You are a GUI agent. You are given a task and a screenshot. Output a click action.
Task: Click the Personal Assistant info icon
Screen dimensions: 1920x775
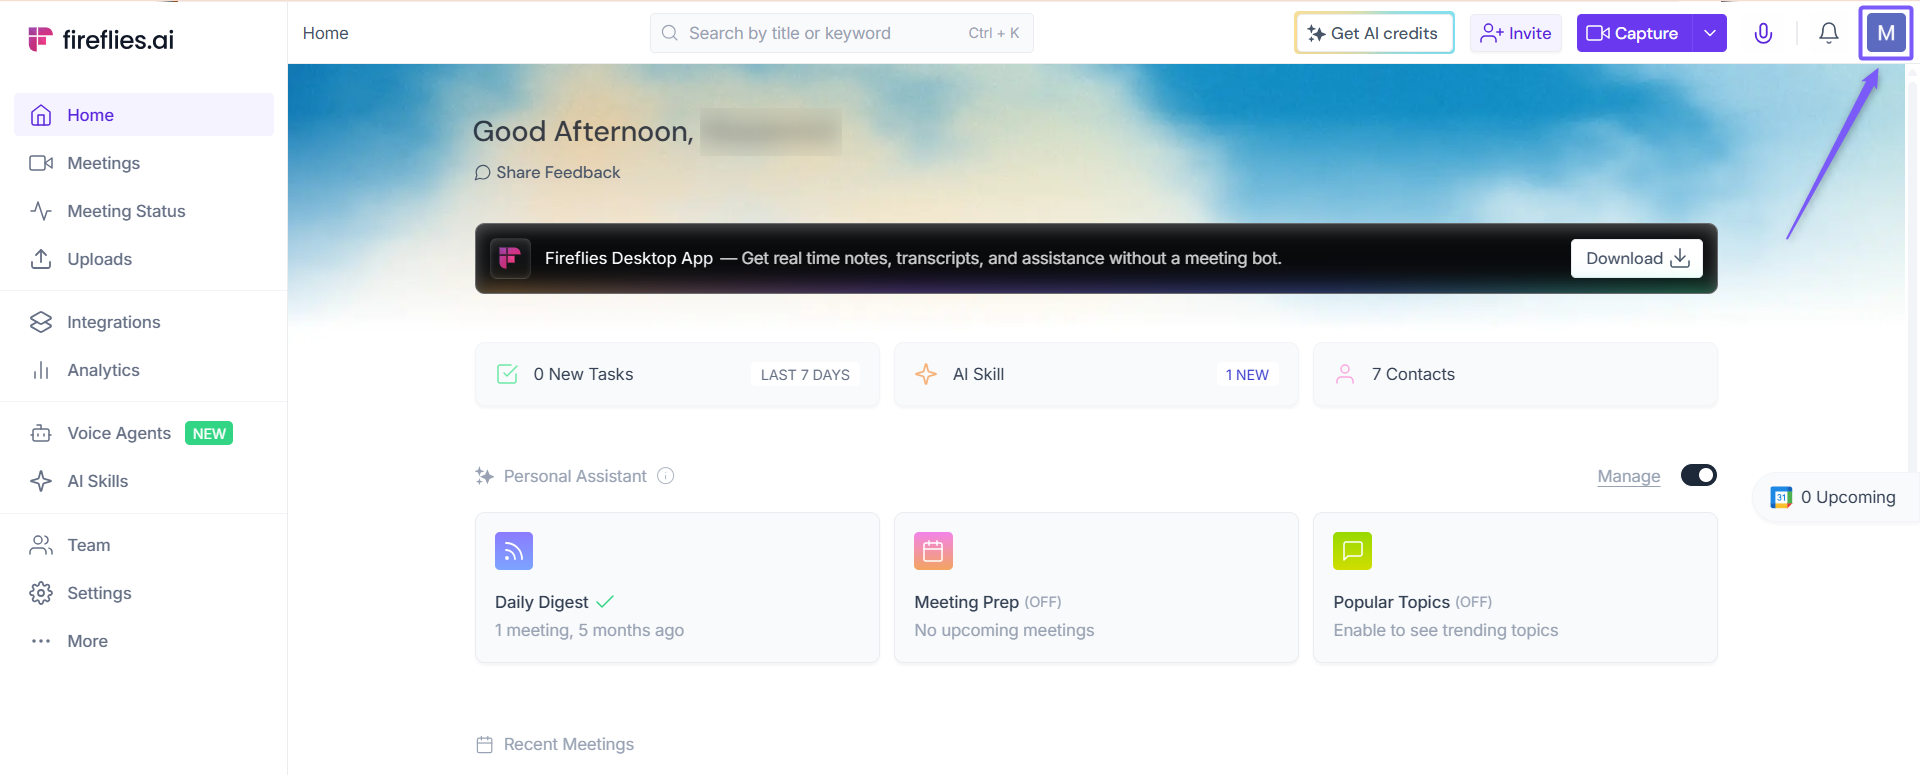pyautogui.click(x=666, y=476)
